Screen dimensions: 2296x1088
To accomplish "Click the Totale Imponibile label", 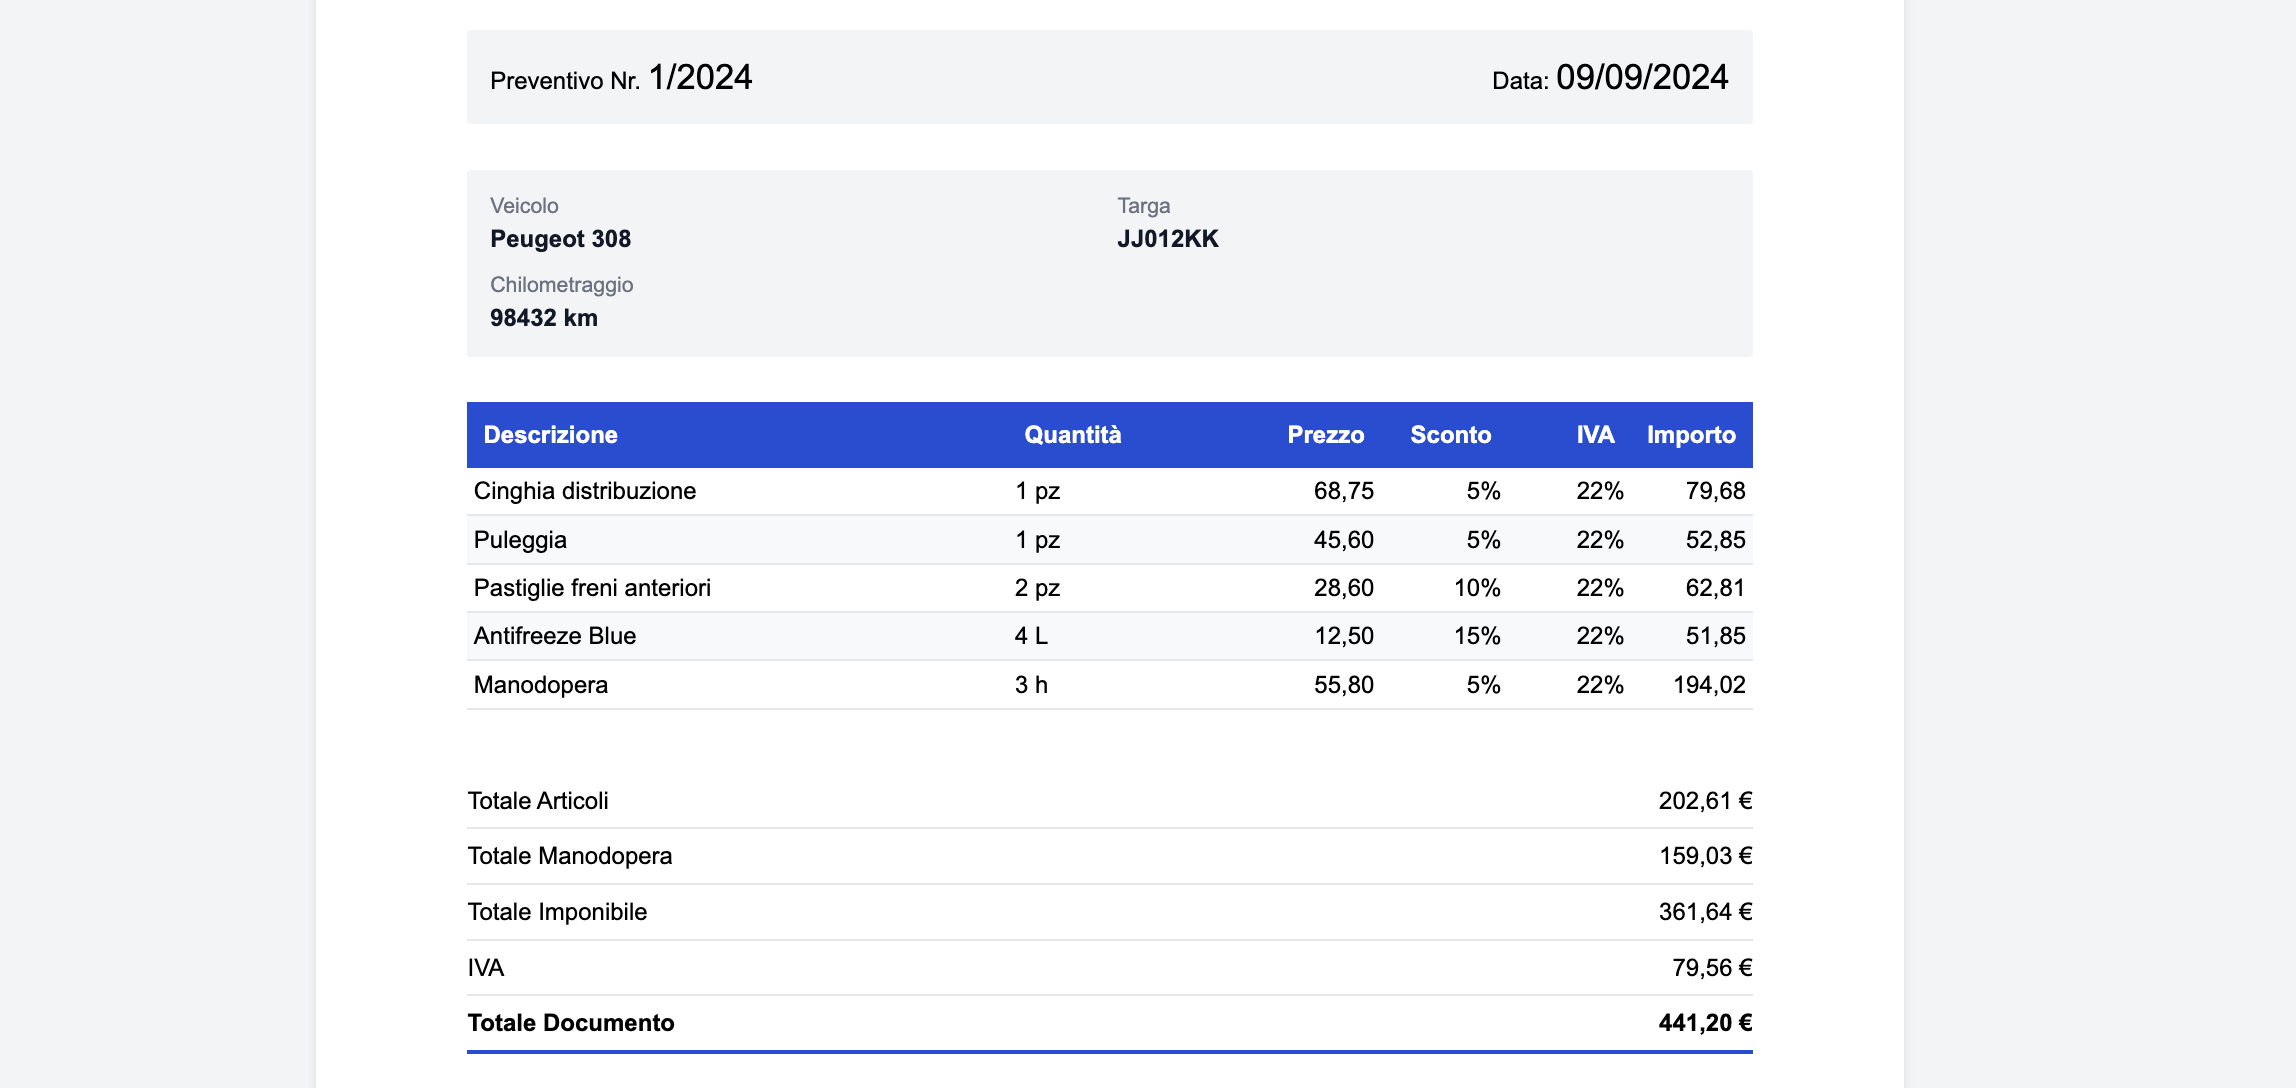I will click(x=557, y=912).
